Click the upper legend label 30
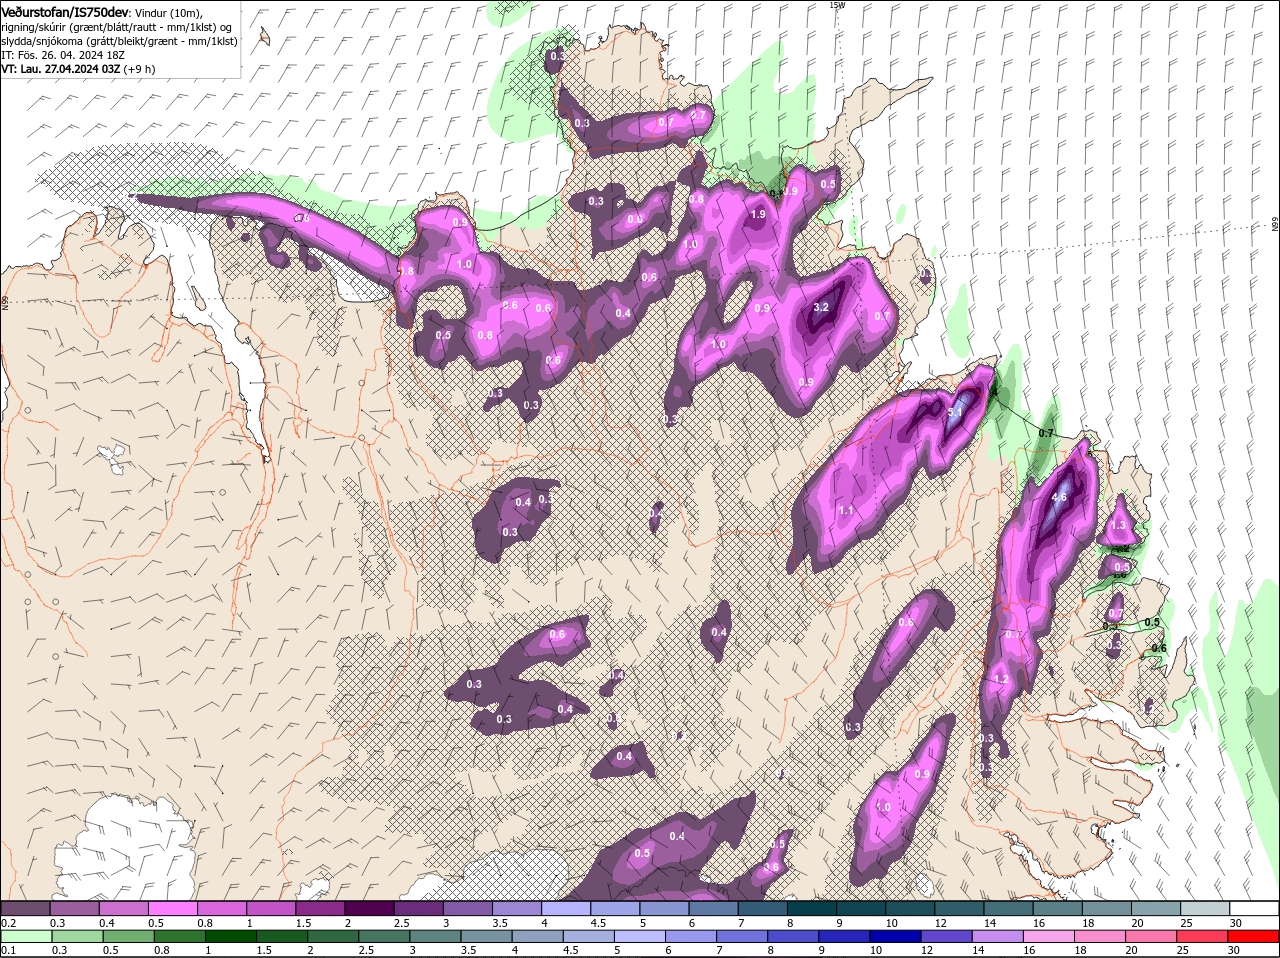Screen dimensions: 1280x958 click(x=1236, y=922)
